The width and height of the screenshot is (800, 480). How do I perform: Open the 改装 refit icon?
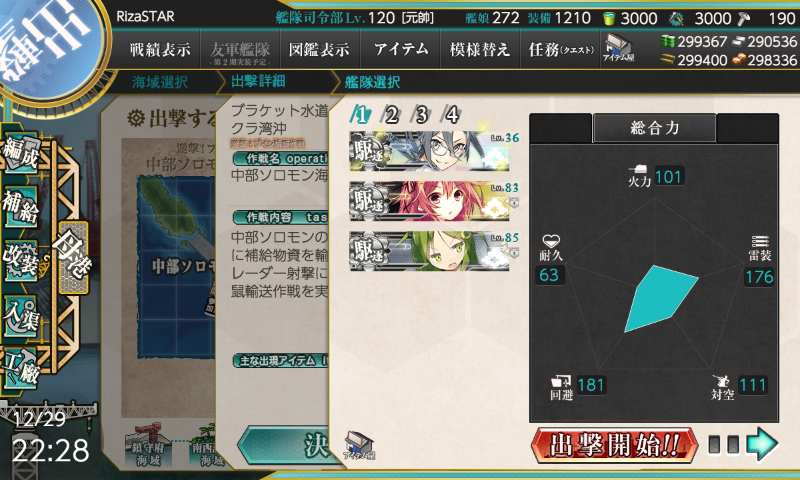click(x=20, y=261)
